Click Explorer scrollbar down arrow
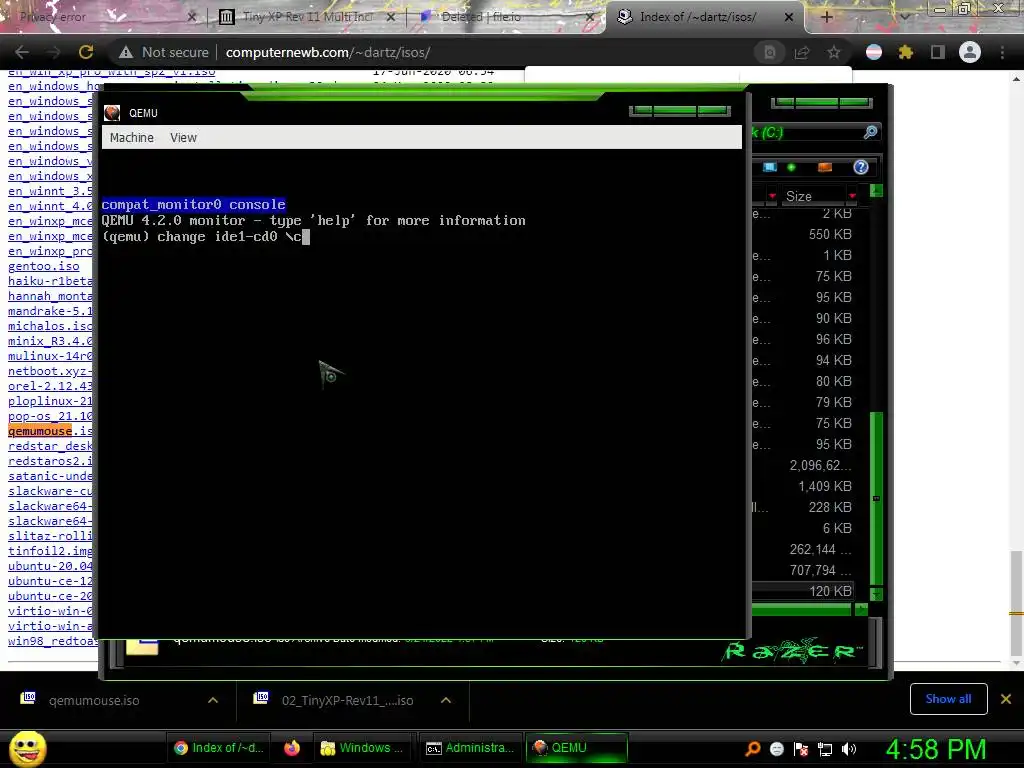 point(876,594)
